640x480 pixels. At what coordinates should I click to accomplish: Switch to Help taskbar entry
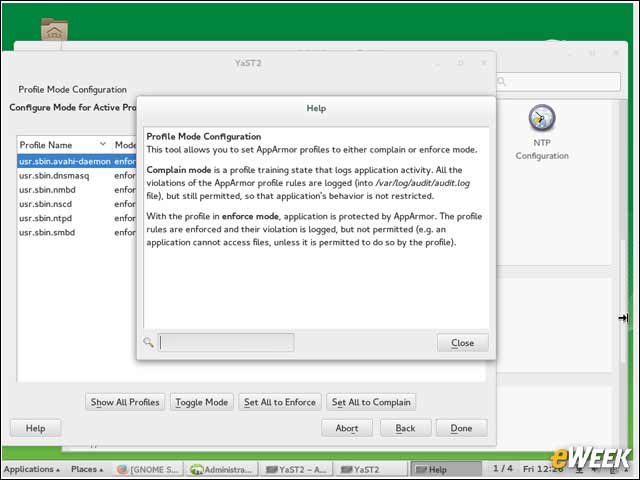pyautogui.click(x=446, y=469)
